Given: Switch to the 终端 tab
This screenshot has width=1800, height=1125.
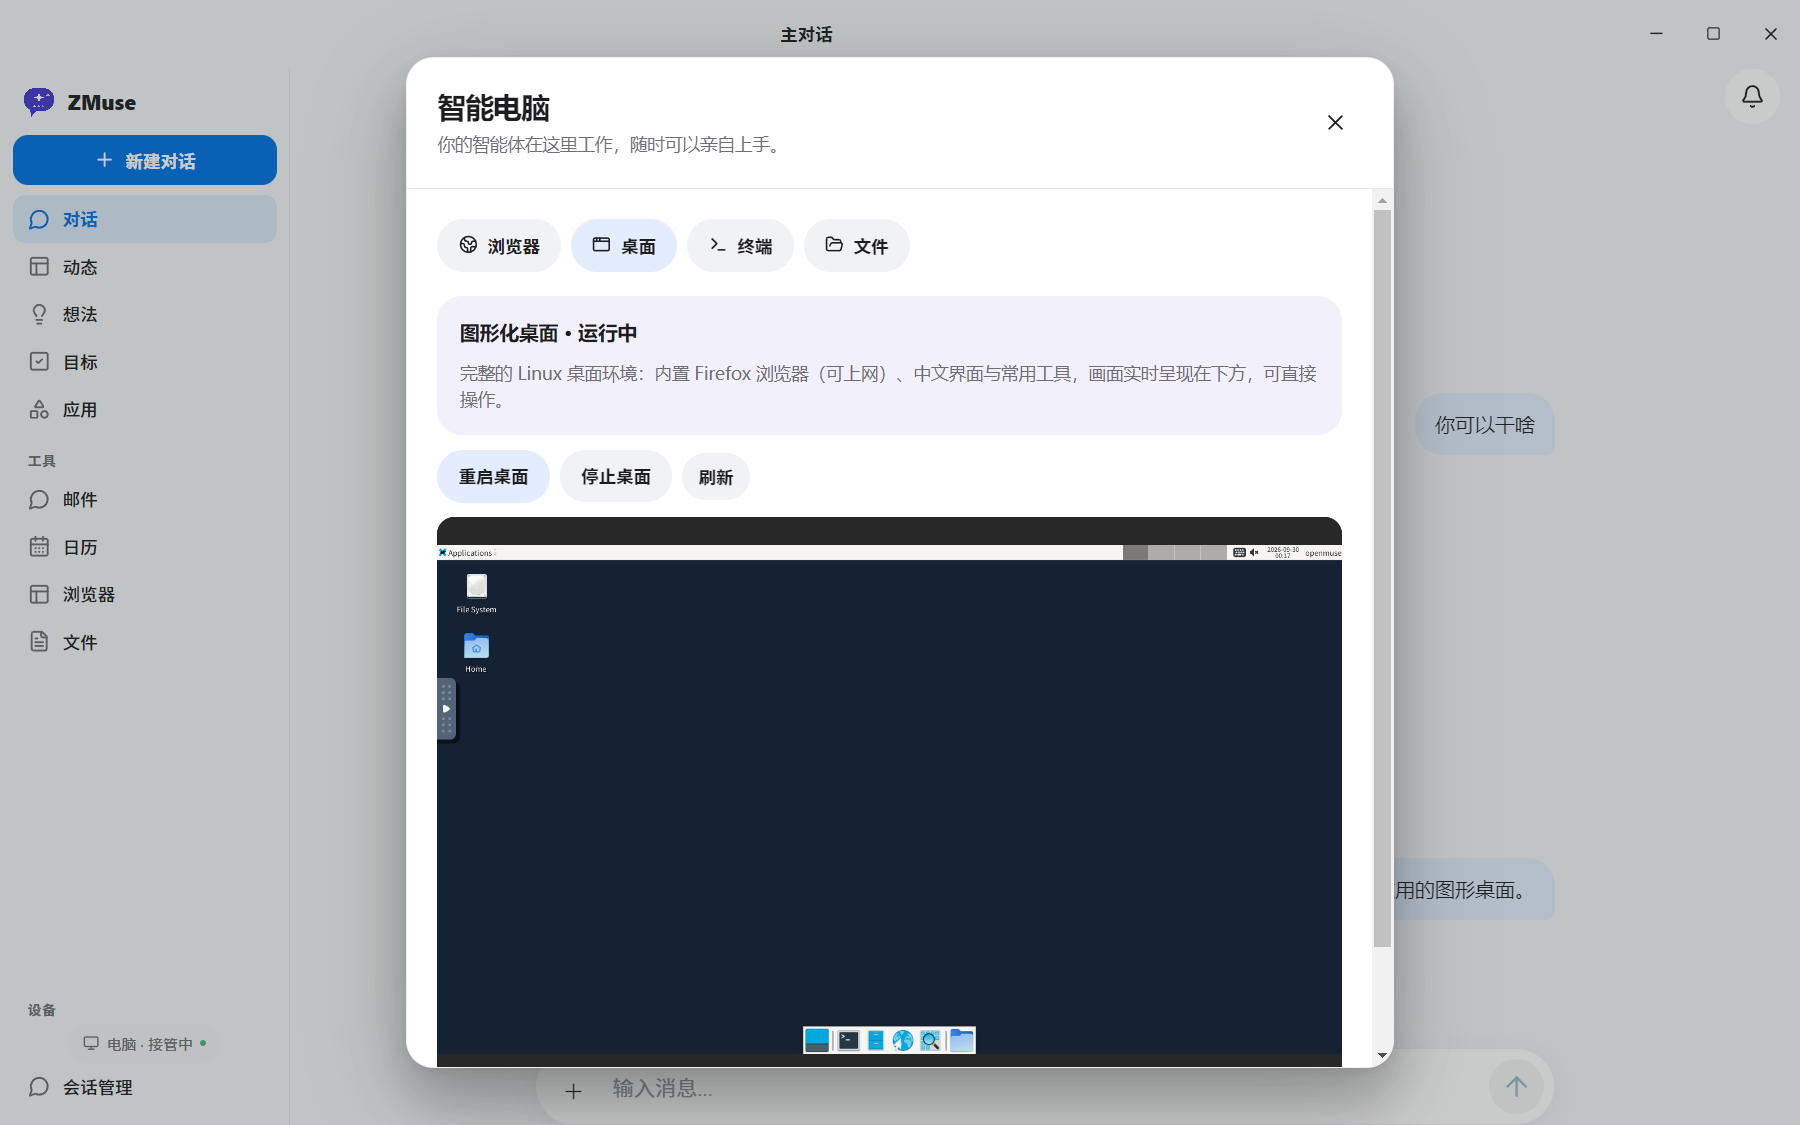Looking at the screenshot, I should [x=740, y=246].
